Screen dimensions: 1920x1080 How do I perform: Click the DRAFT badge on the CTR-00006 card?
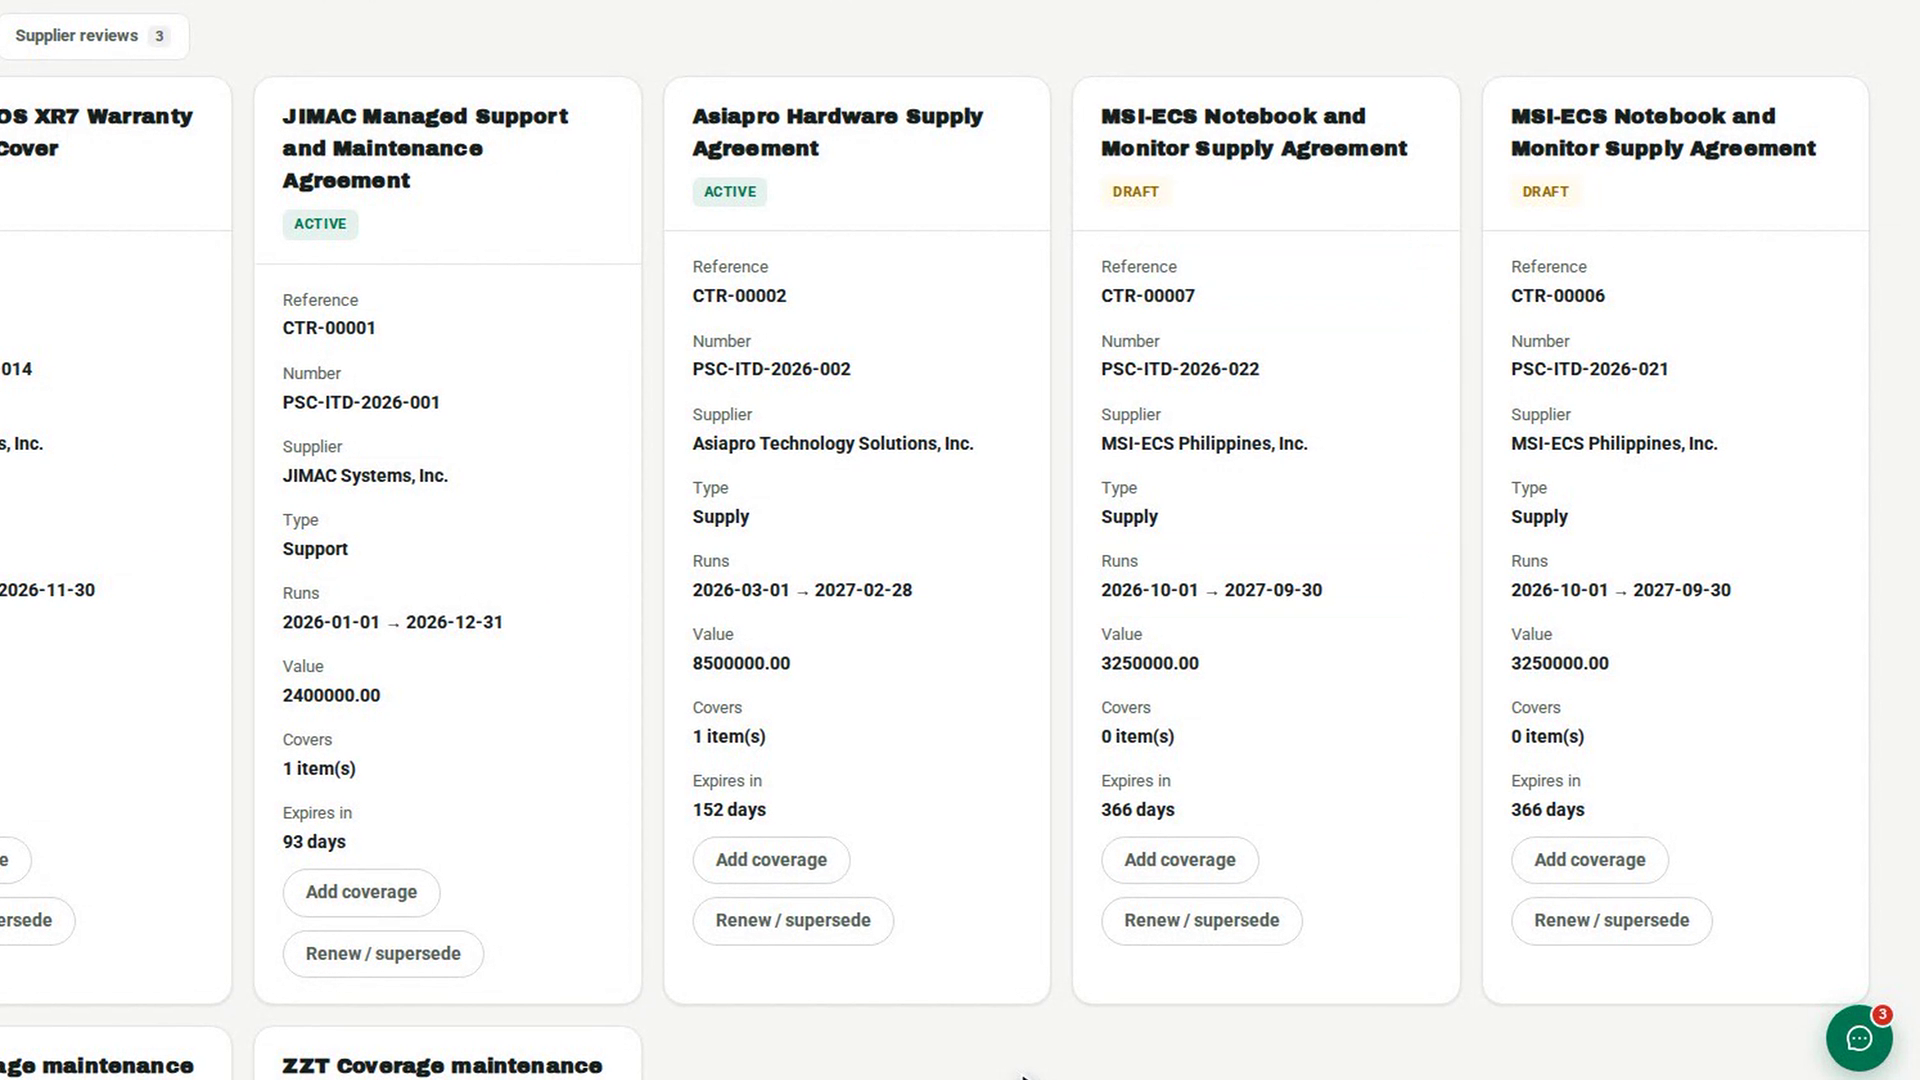1545,192
